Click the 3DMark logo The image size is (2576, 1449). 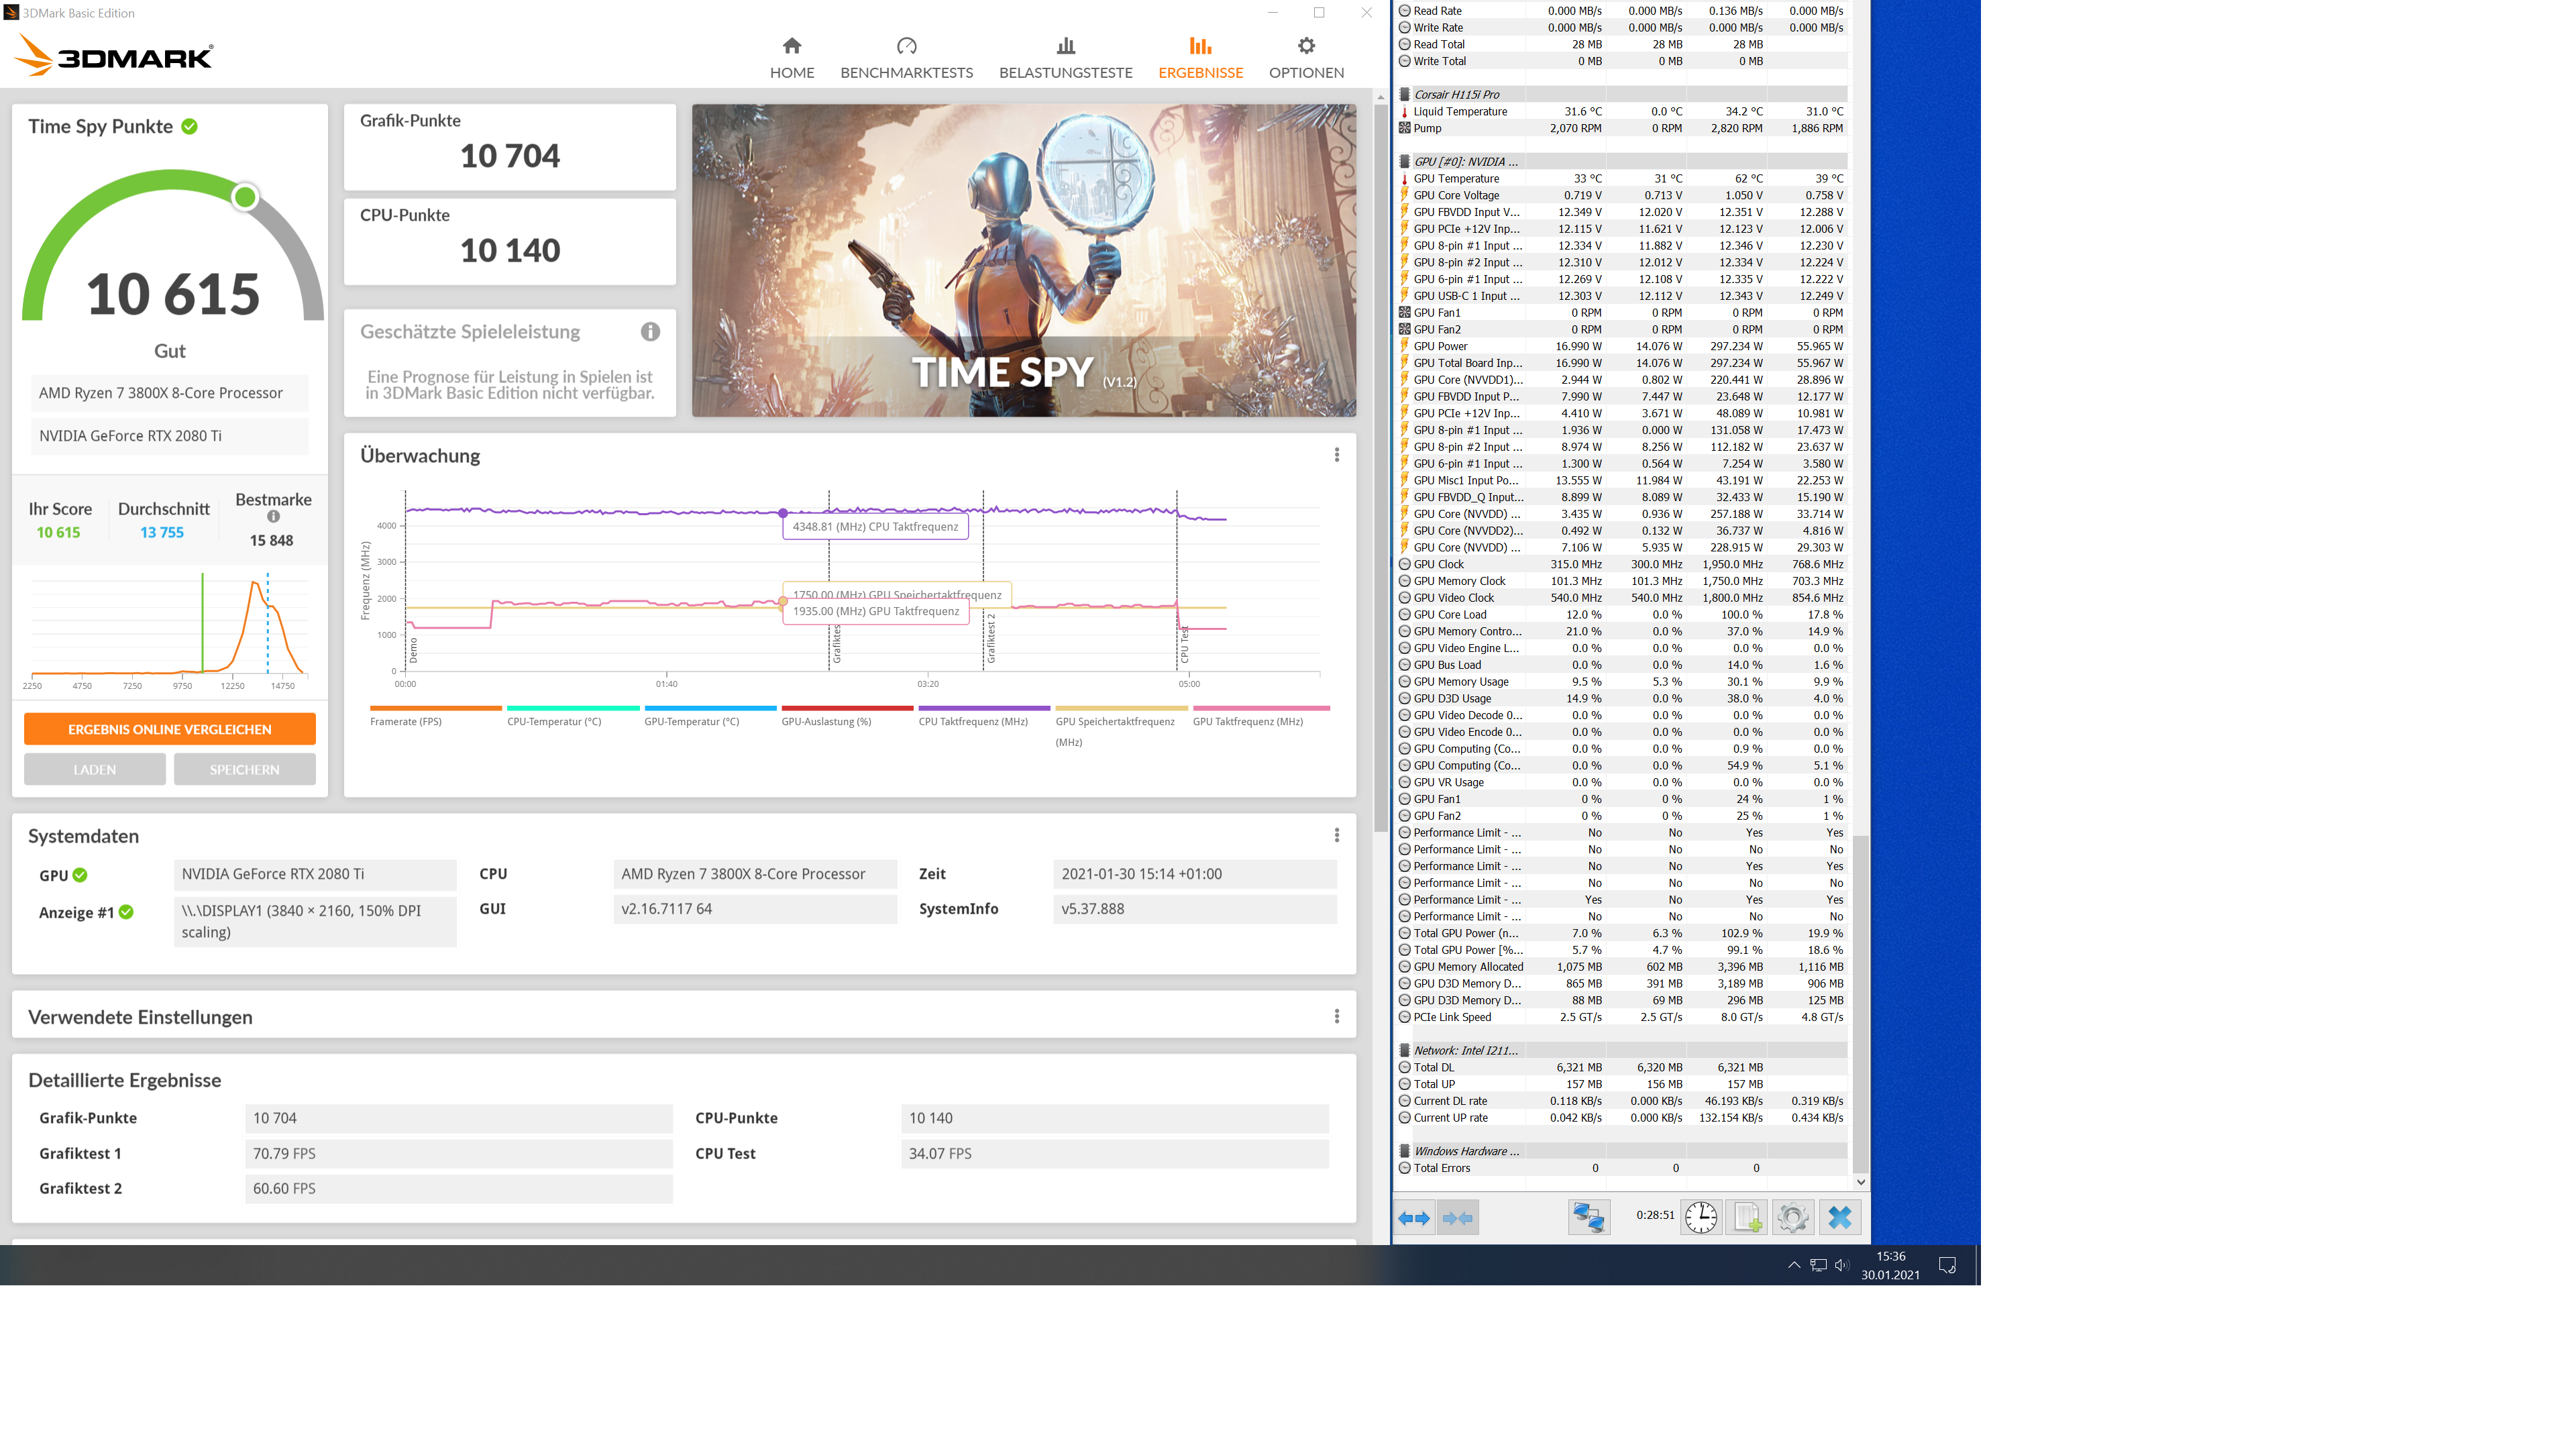click(x=114, y=56)
